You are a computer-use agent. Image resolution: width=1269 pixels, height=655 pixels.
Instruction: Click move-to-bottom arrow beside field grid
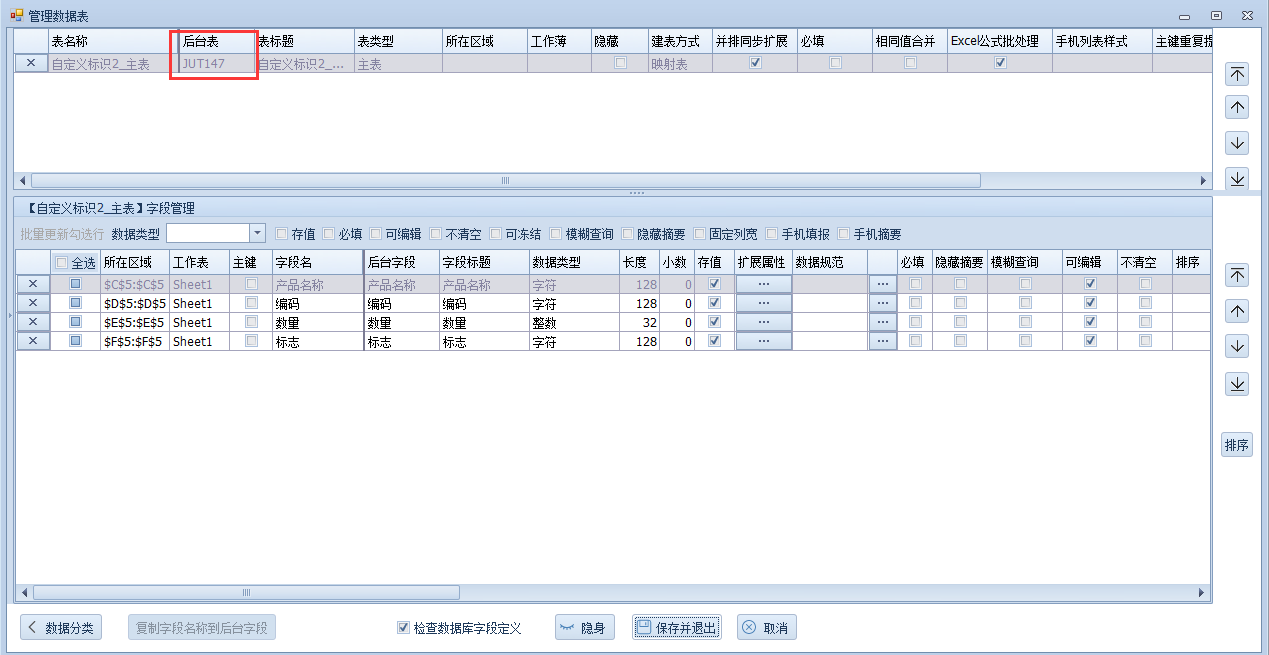(1237, 384)
